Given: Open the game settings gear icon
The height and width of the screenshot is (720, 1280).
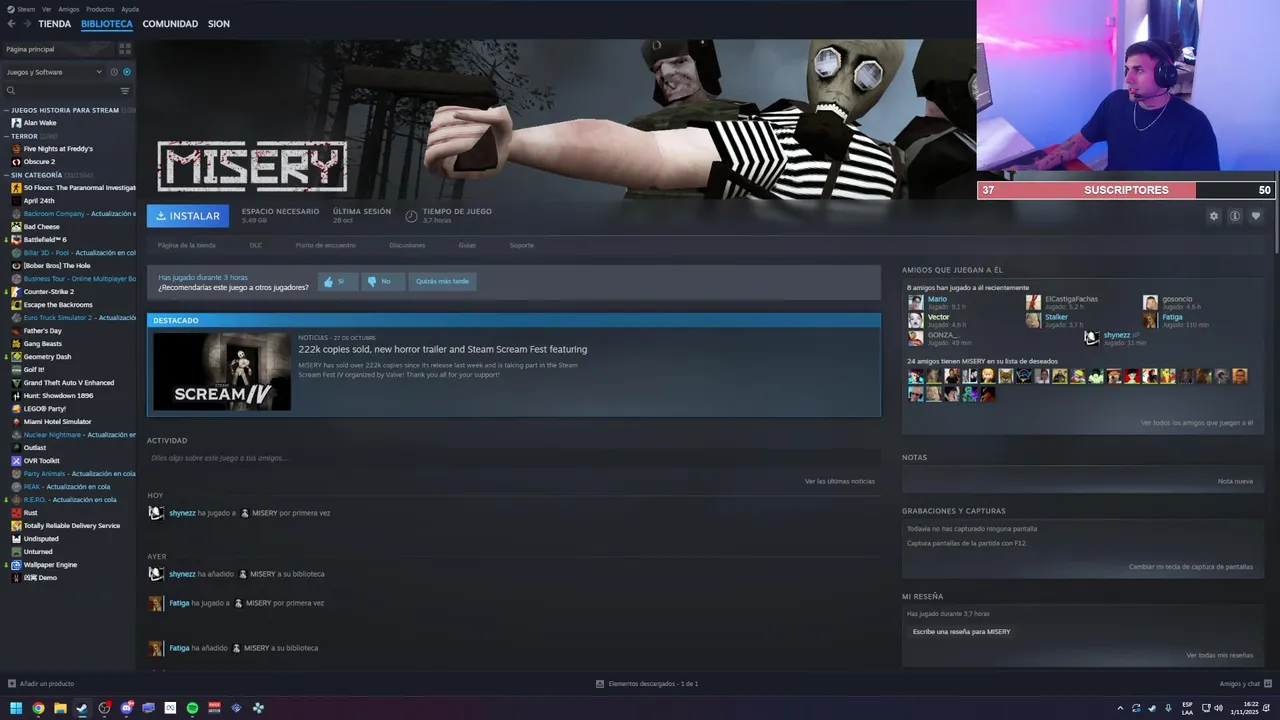Looking at the screenshot, I should [1214, 216].
